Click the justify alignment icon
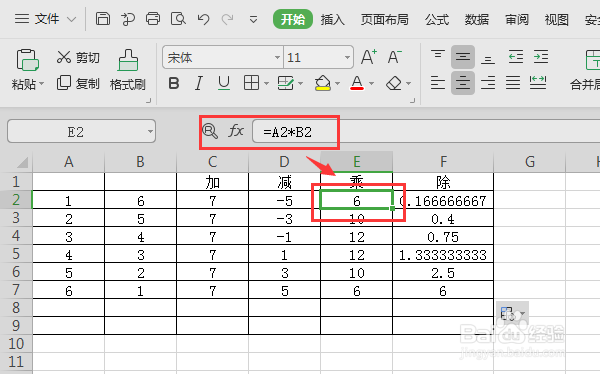 pyautogui.click(x=513, y=83)
